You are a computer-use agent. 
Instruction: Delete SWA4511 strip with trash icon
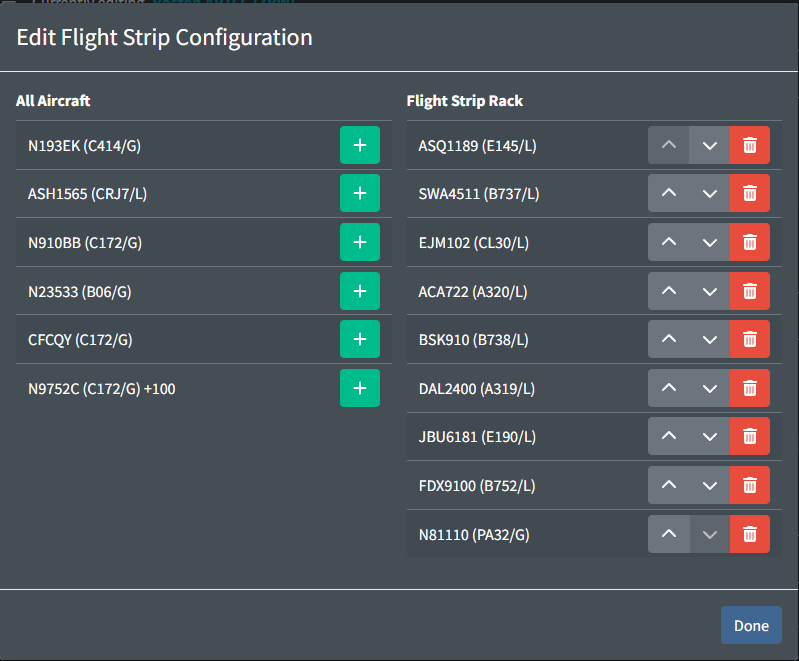coord(750,193)
